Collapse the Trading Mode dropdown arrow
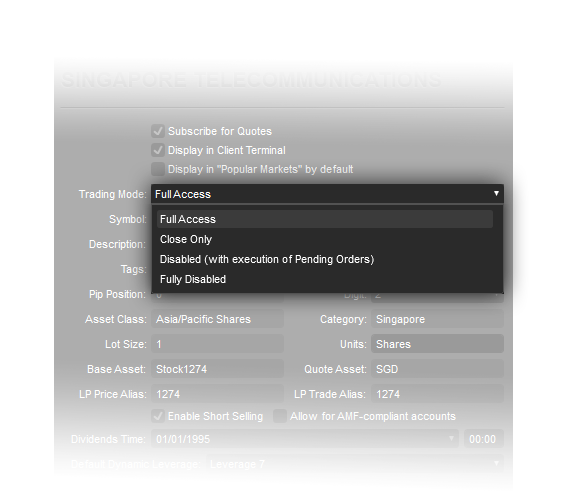Image resolution: width=580 pixels, height=492 pixels. [x=496, y=193]
